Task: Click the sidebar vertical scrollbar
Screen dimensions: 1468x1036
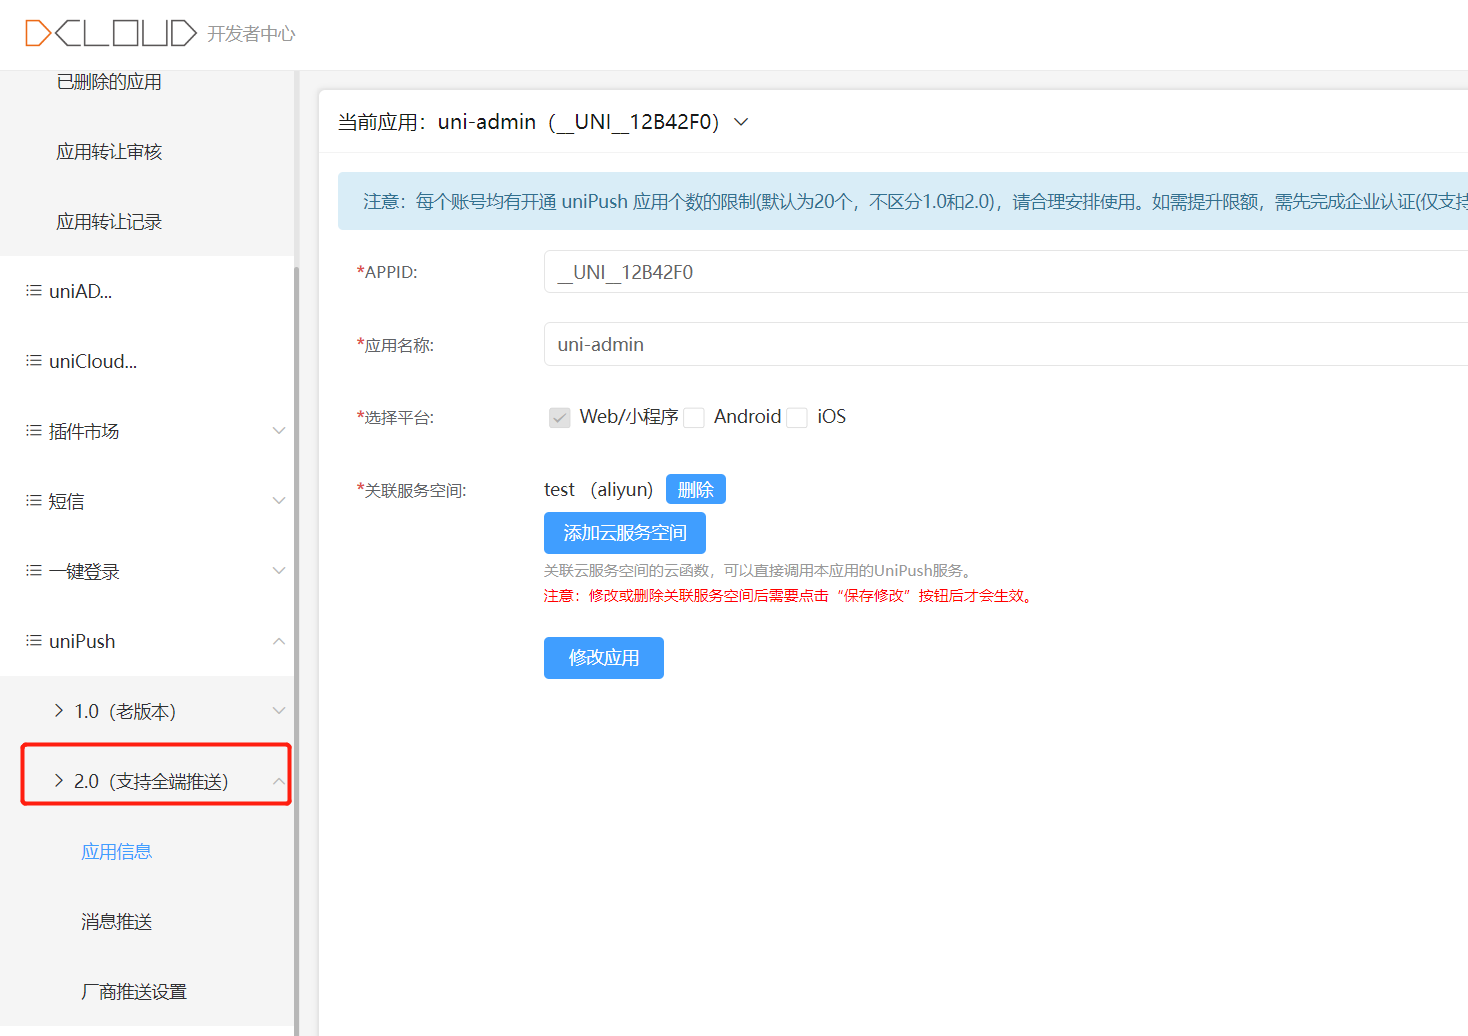Action: point(296,650)
